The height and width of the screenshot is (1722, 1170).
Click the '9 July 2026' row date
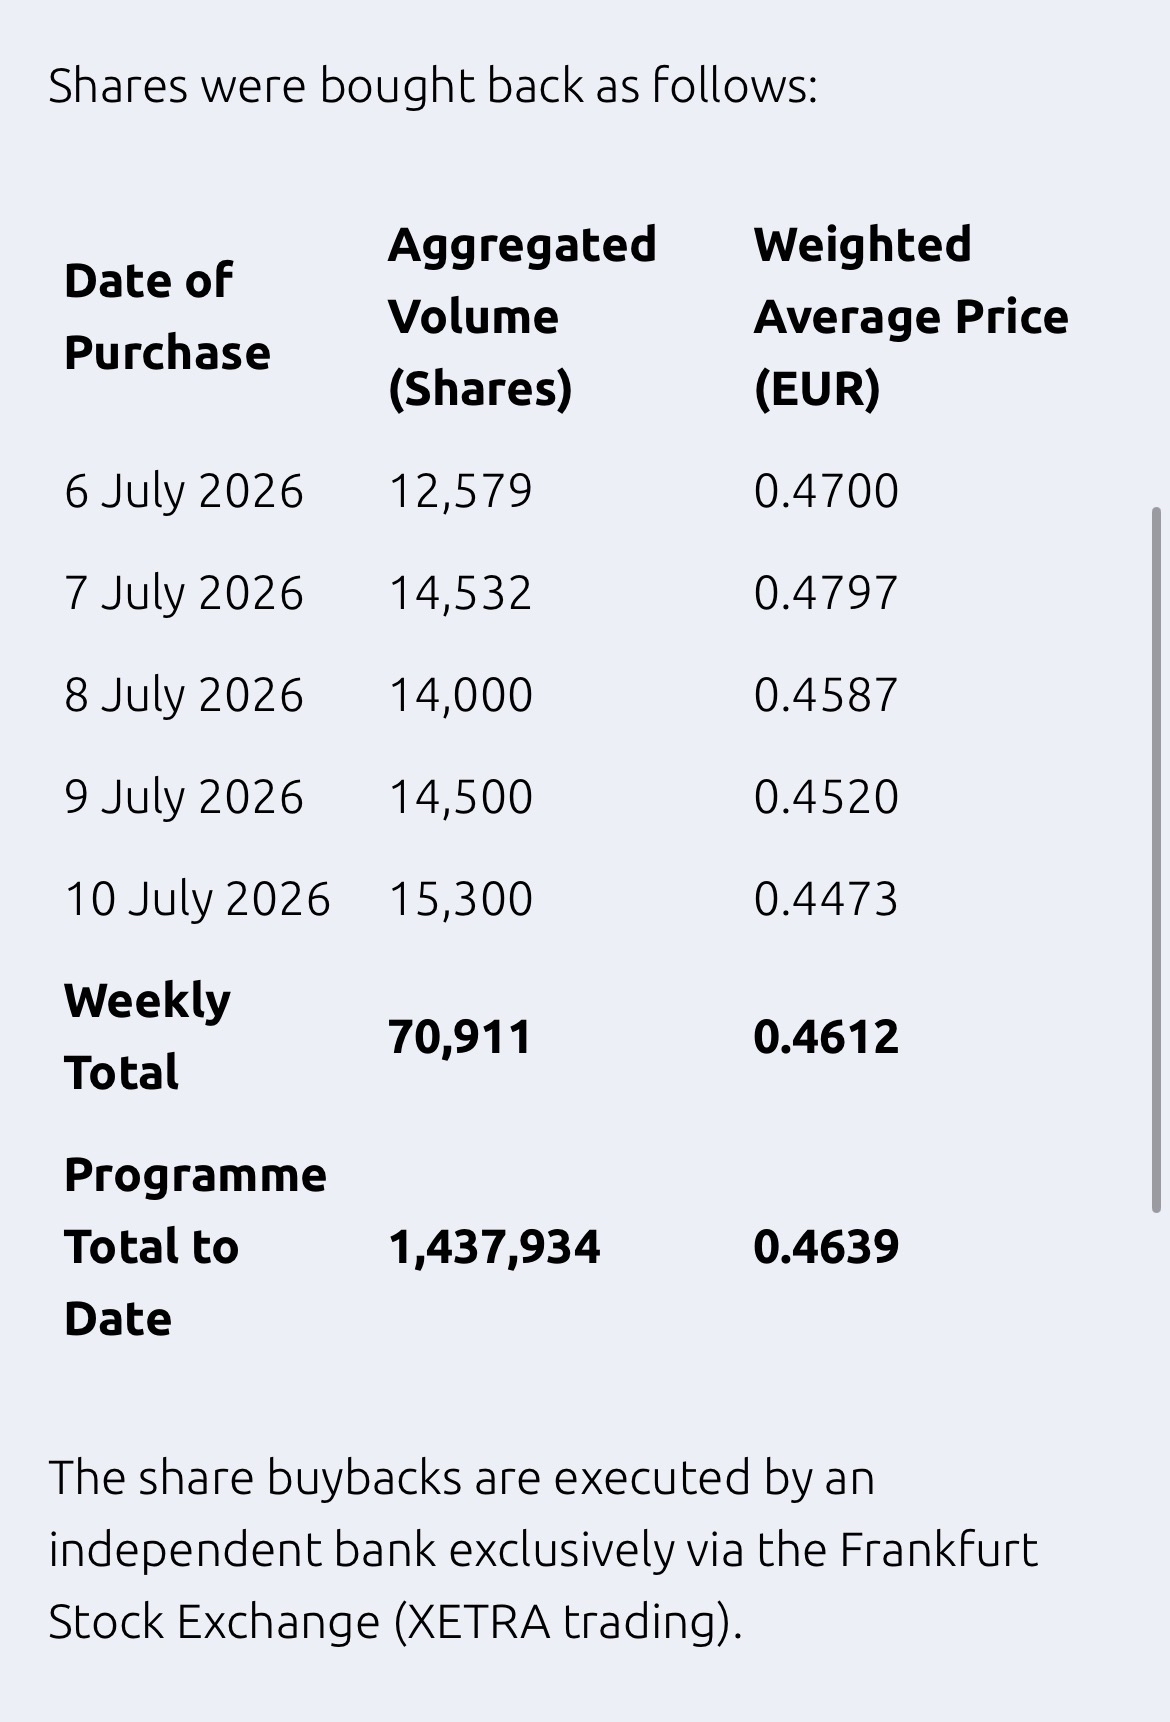[184, 797]
